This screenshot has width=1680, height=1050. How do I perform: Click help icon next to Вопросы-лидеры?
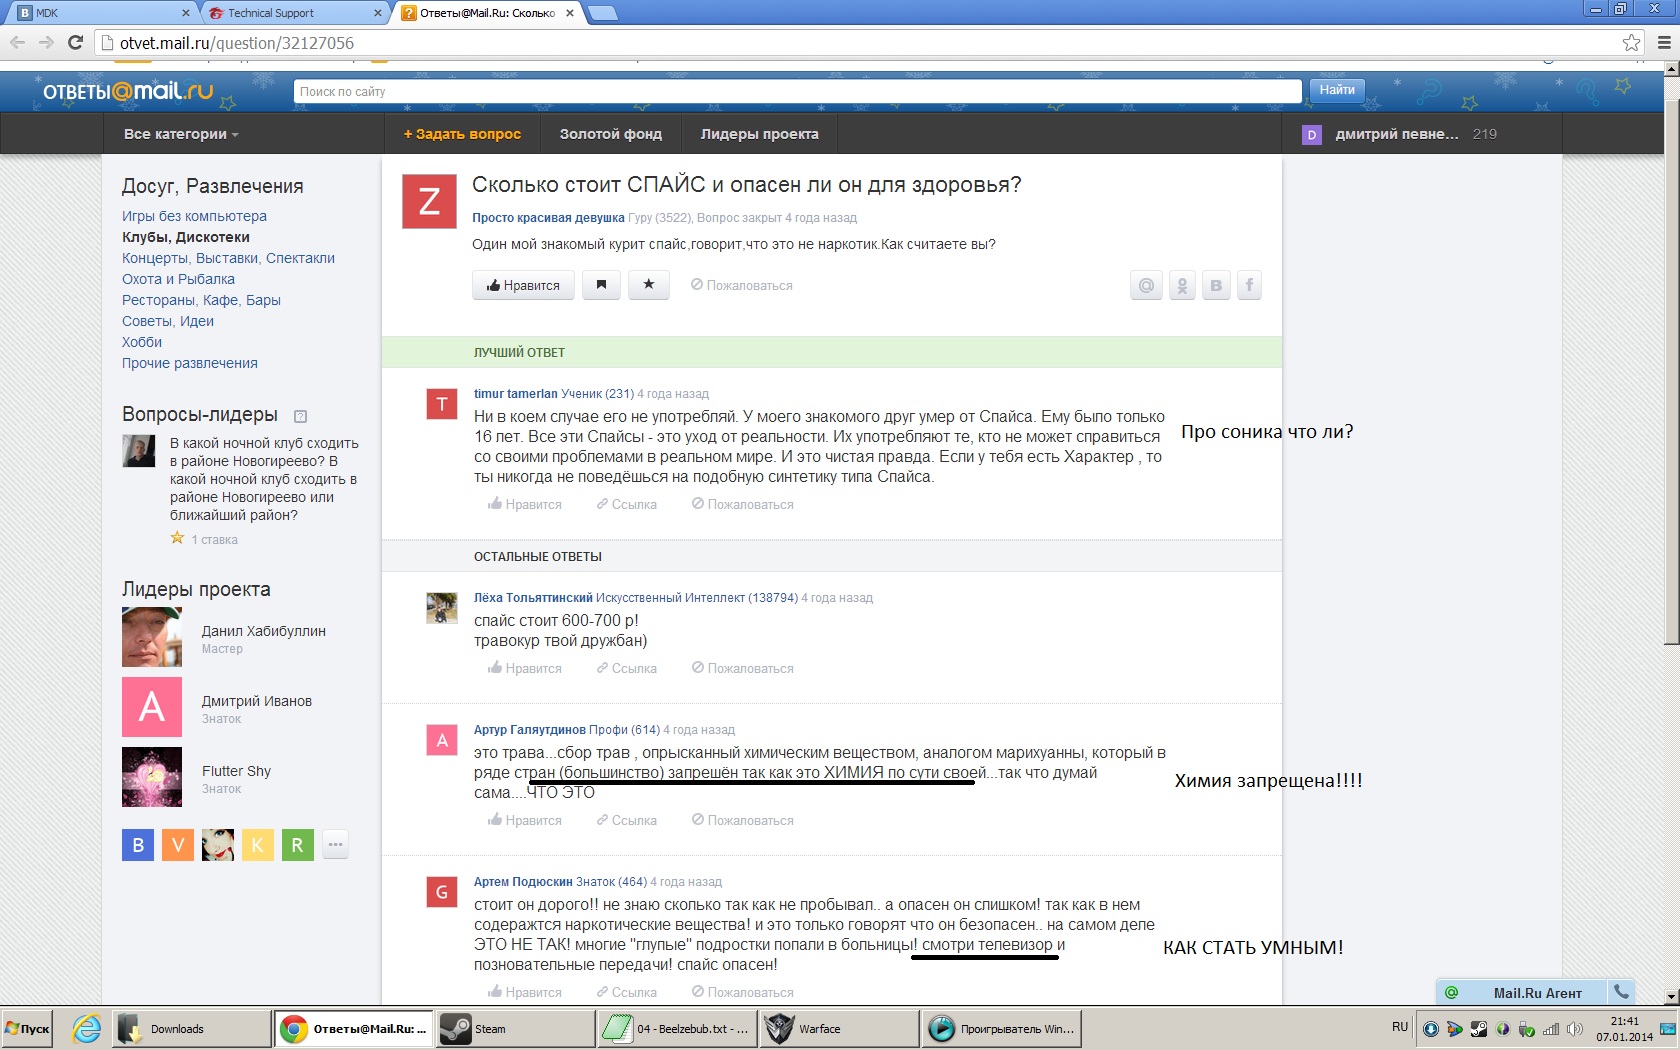[300, 416]
